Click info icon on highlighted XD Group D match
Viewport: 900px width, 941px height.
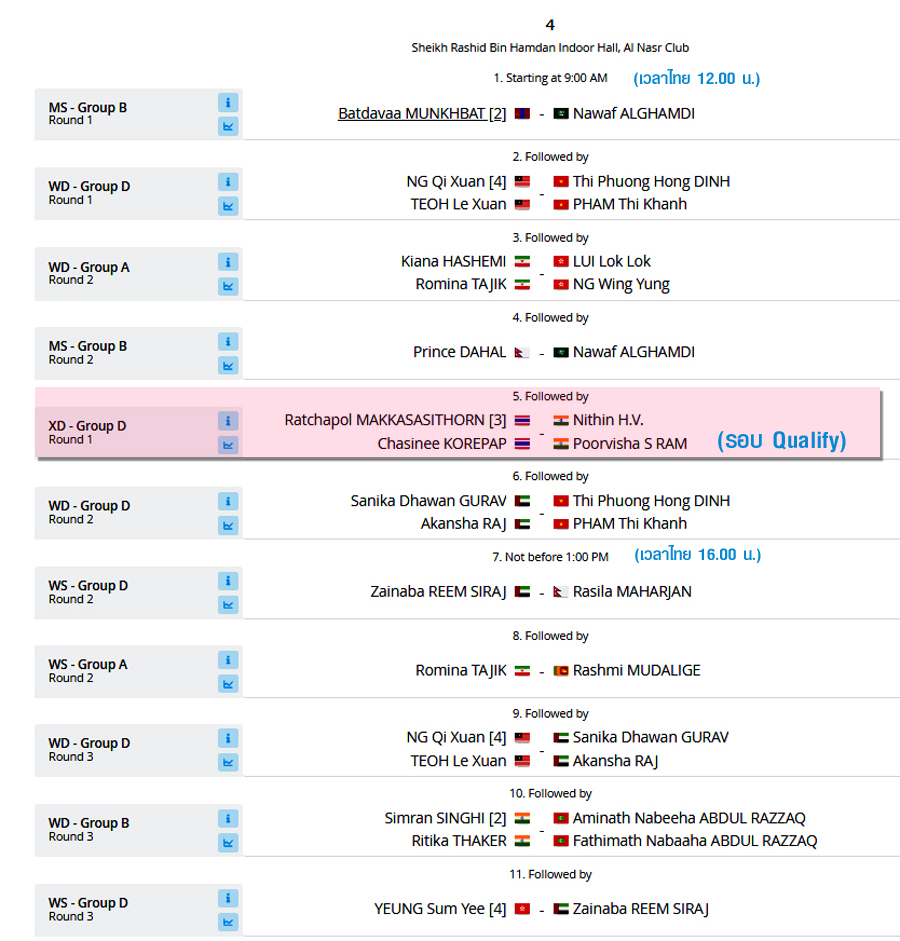[x=228, y=421]
